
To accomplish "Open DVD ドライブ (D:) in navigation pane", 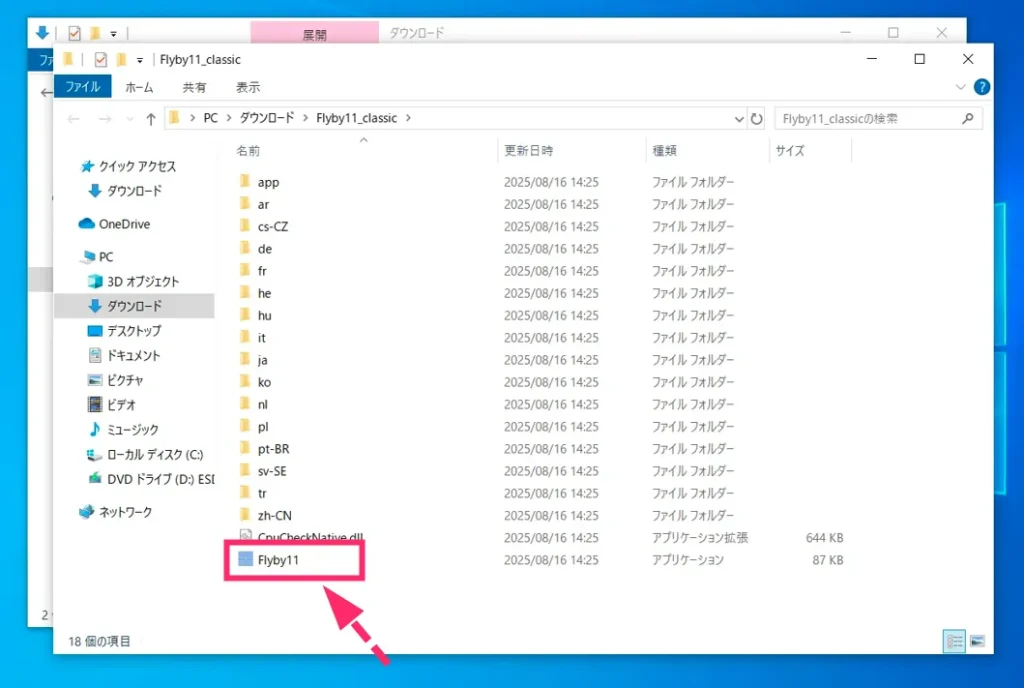I will (x=151, y=479).
